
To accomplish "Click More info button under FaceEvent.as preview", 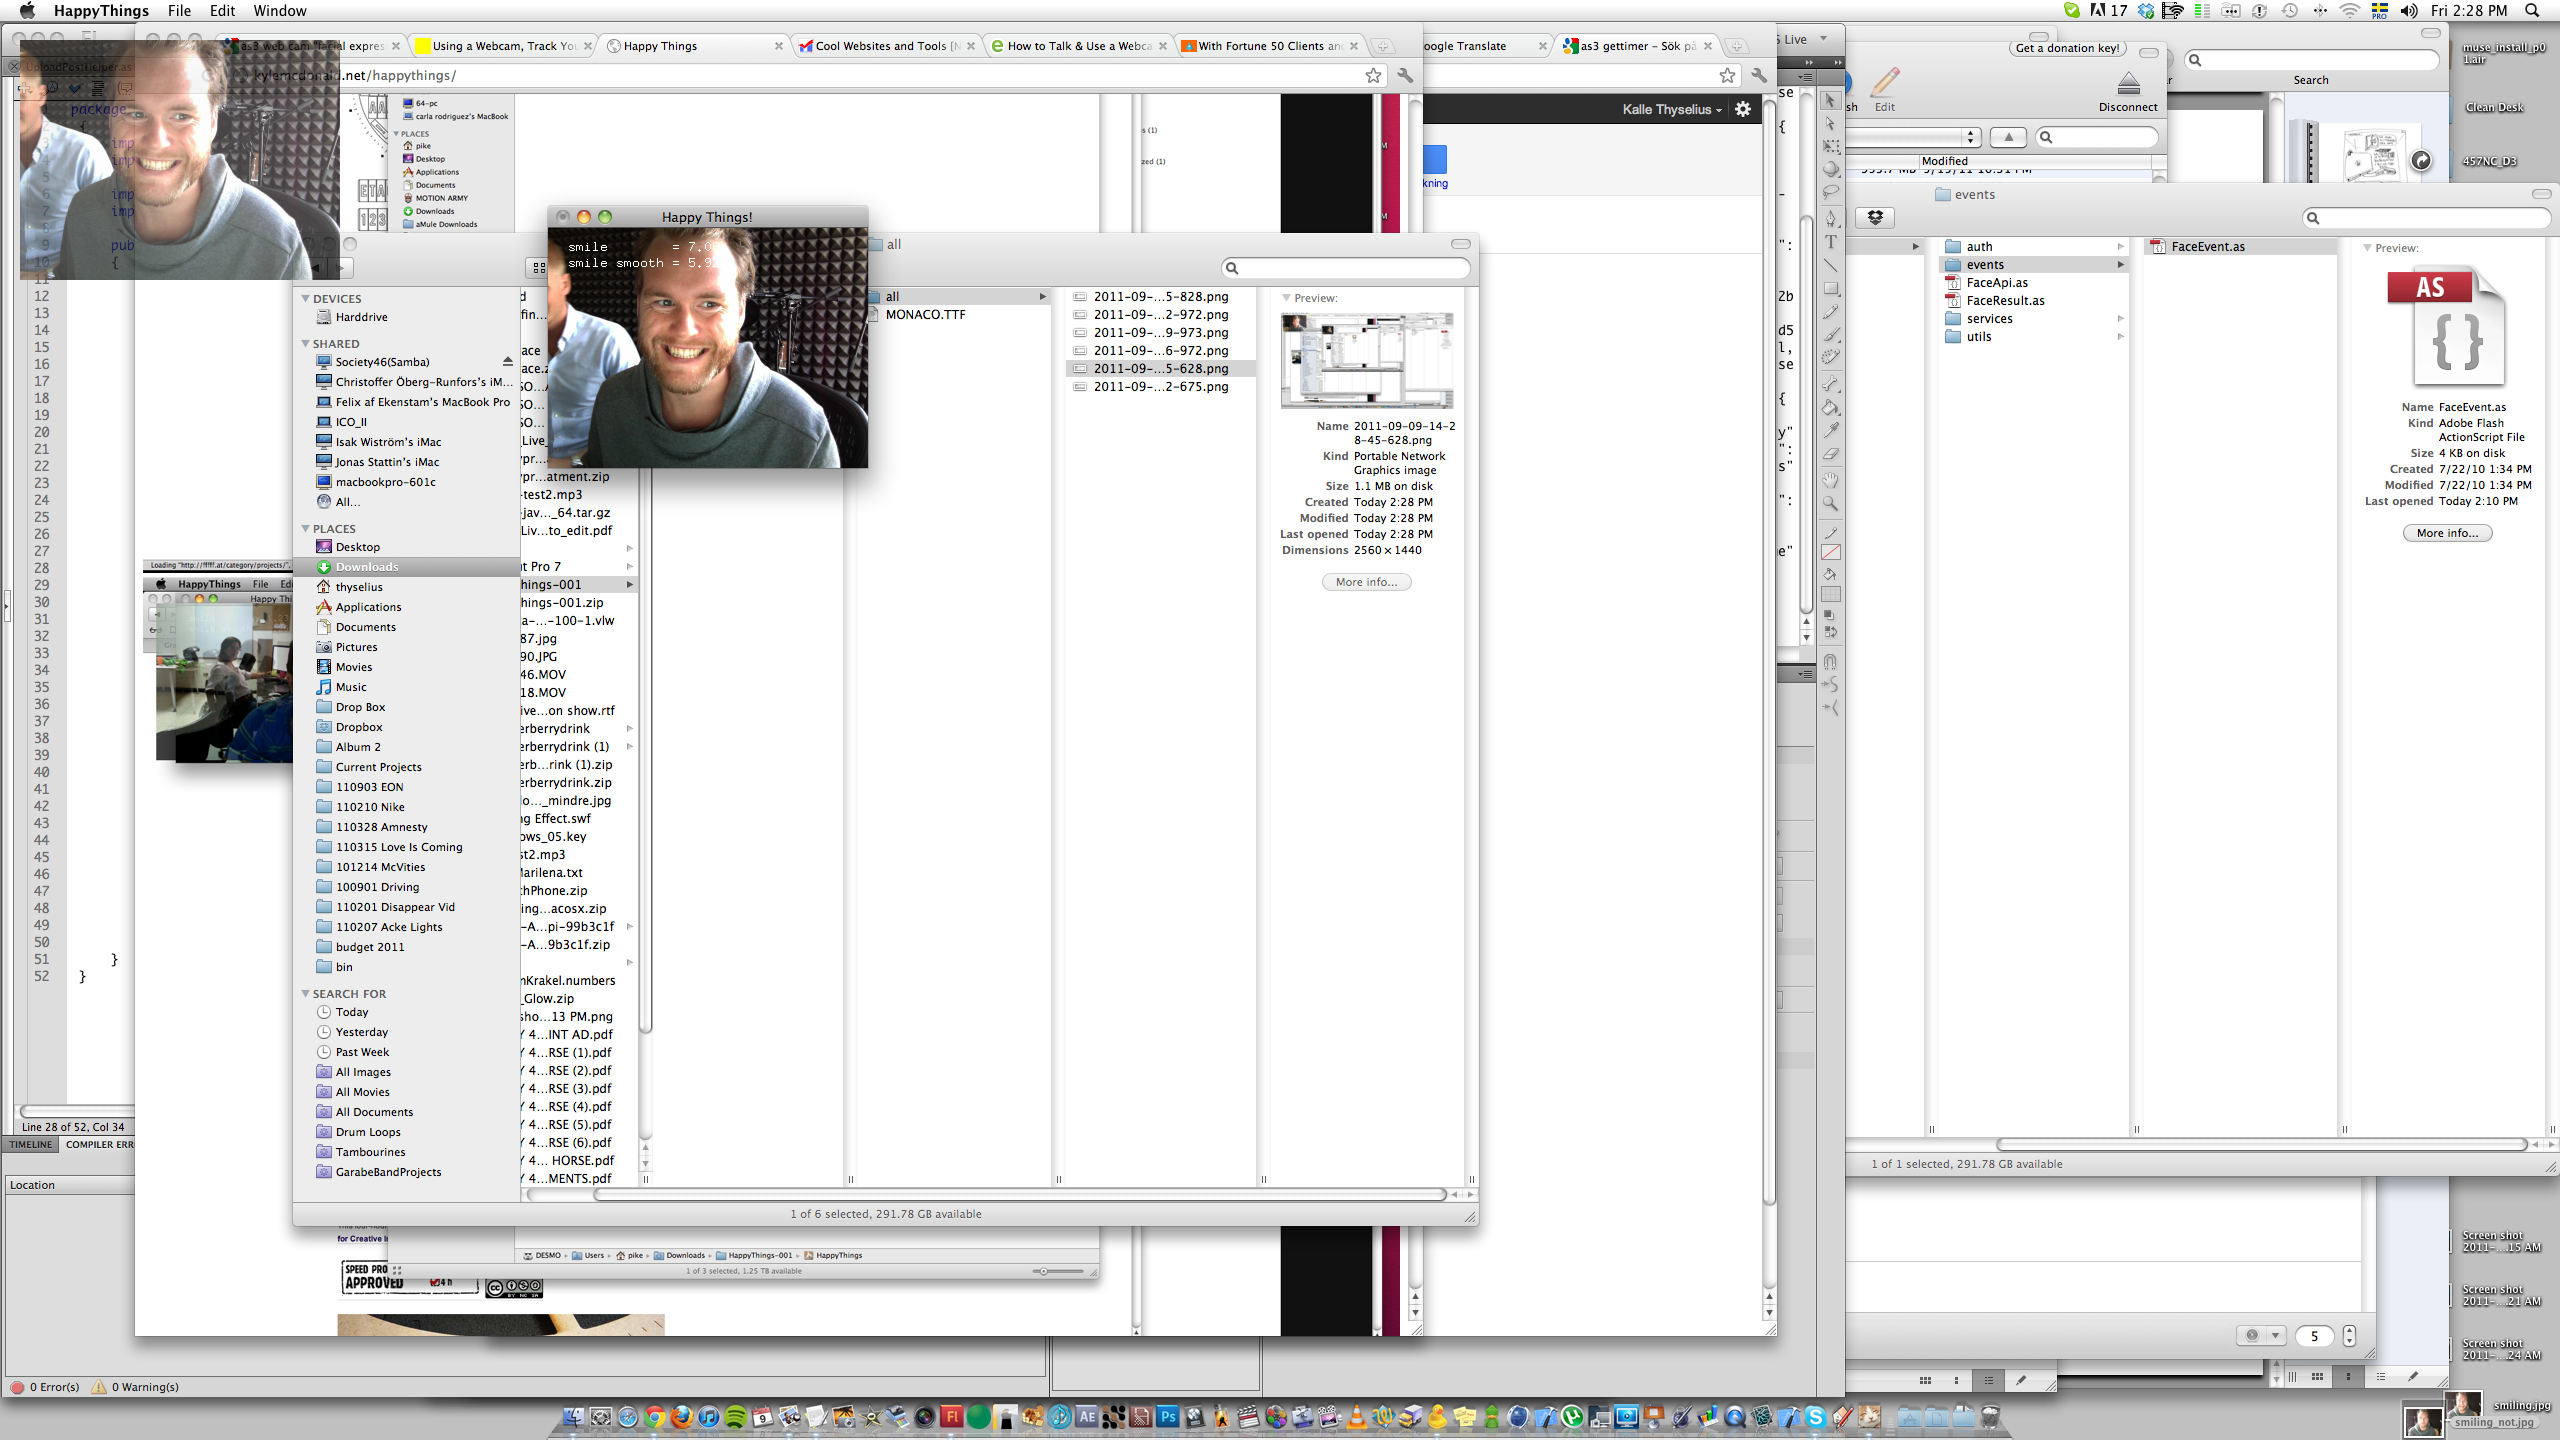I will [x=2447, y=533].
